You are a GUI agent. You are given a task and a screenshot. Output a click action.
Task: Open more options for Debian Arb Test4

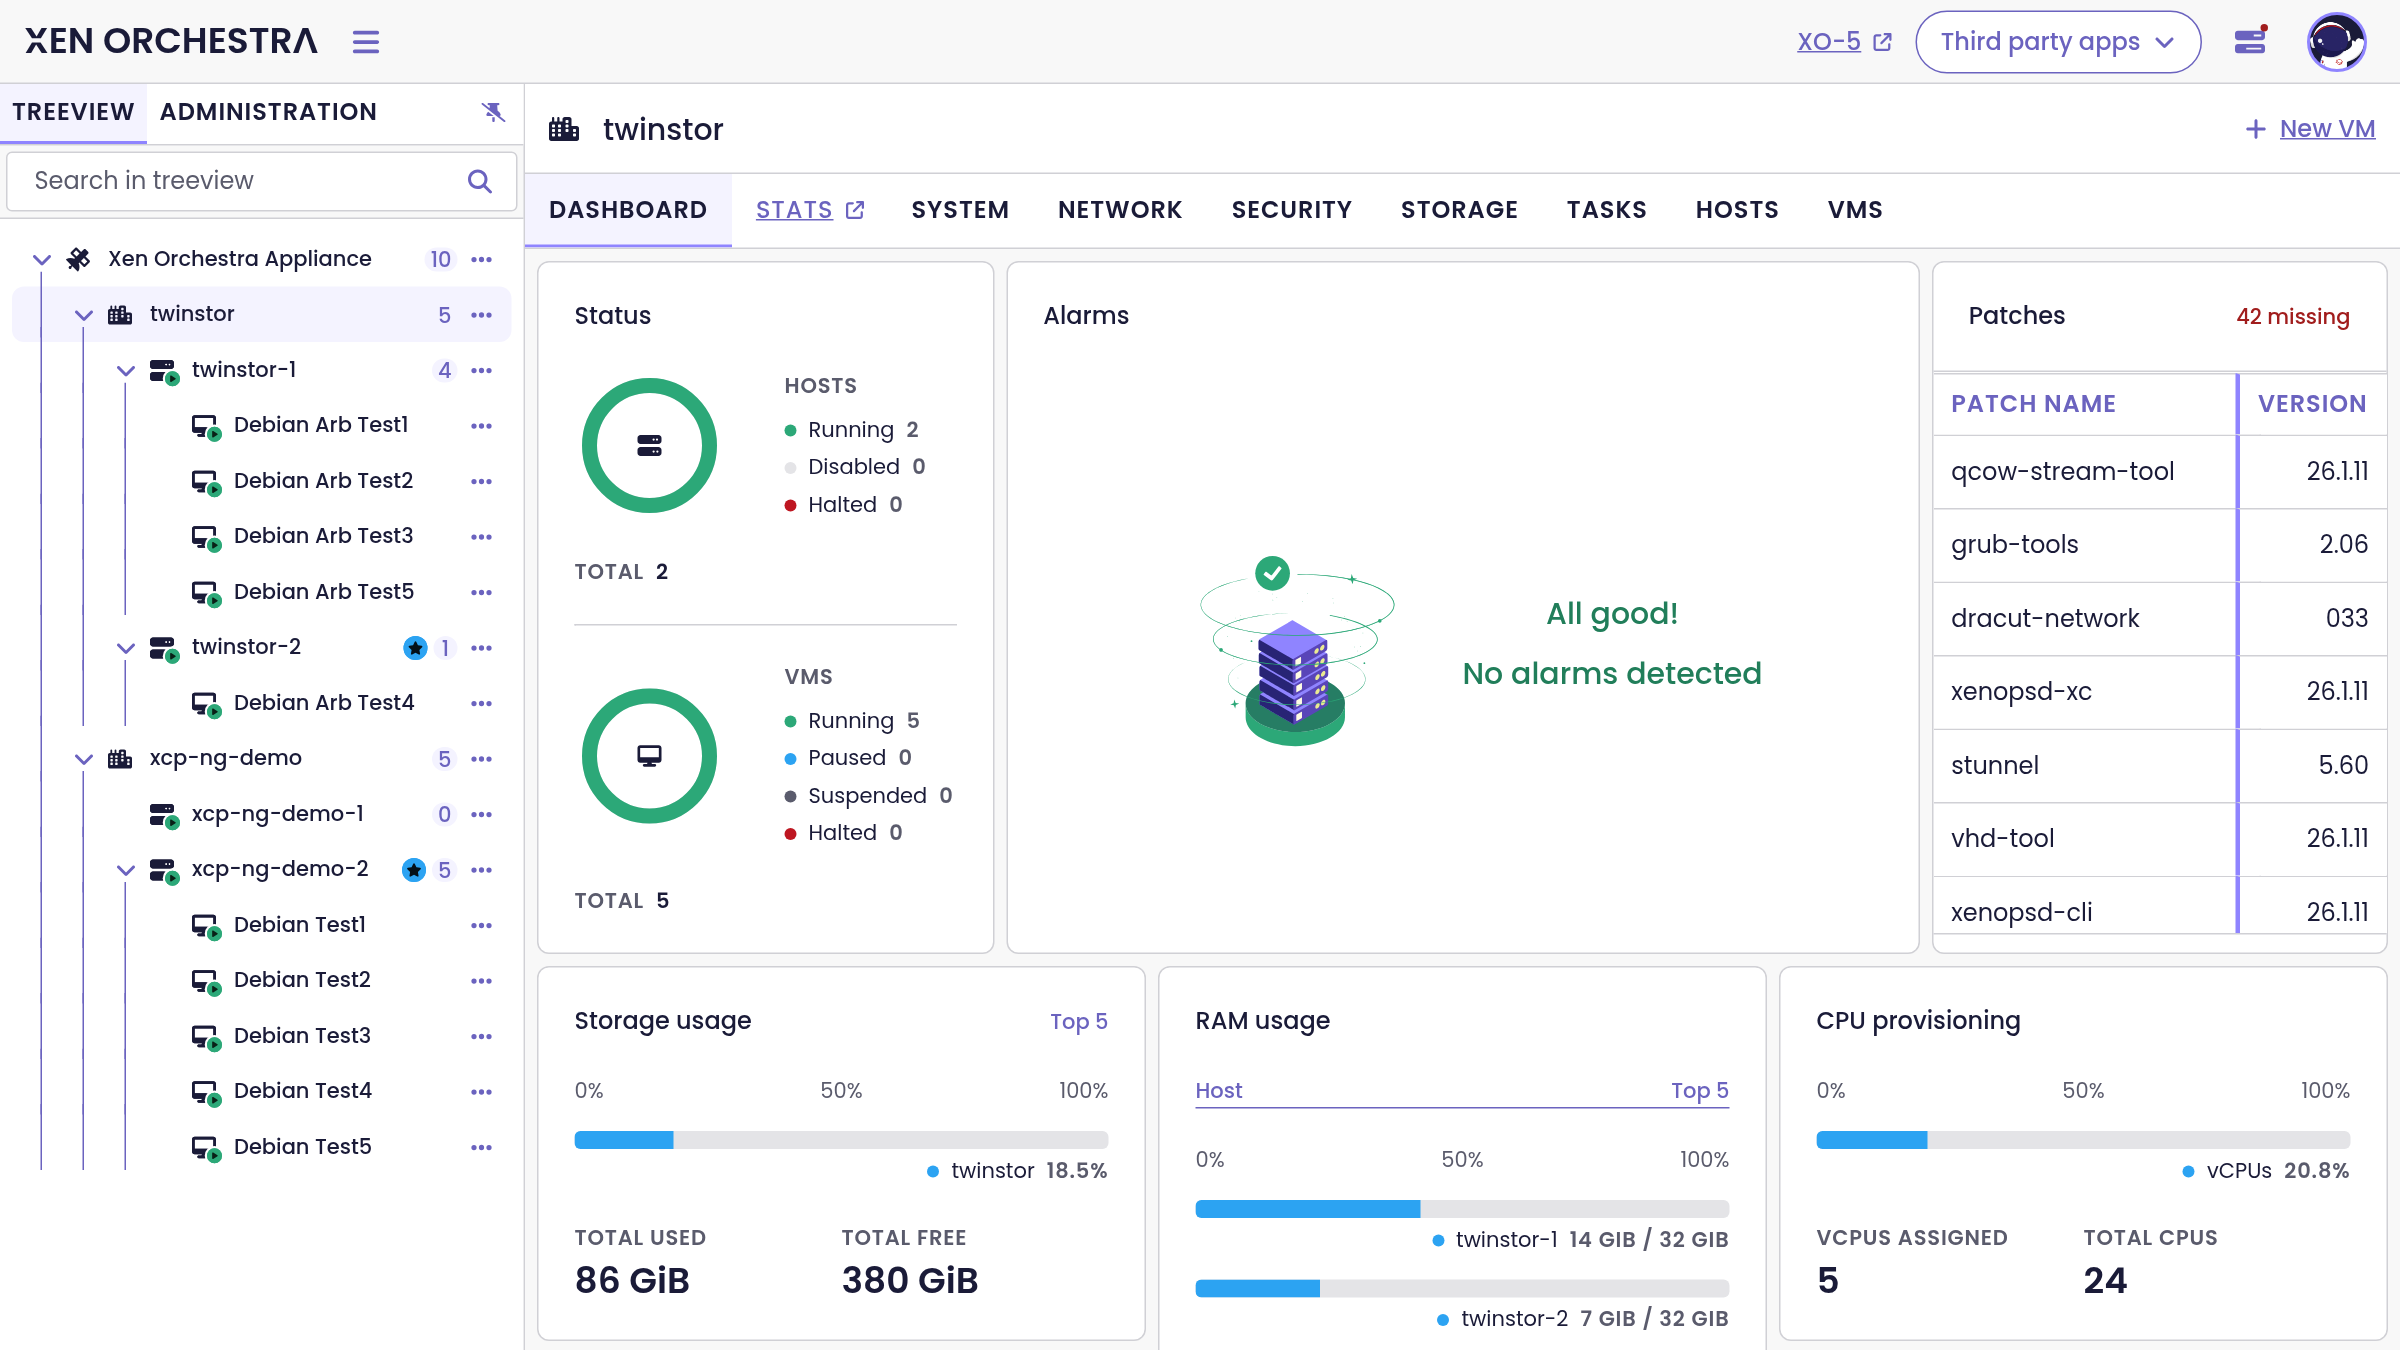[482, 703]
